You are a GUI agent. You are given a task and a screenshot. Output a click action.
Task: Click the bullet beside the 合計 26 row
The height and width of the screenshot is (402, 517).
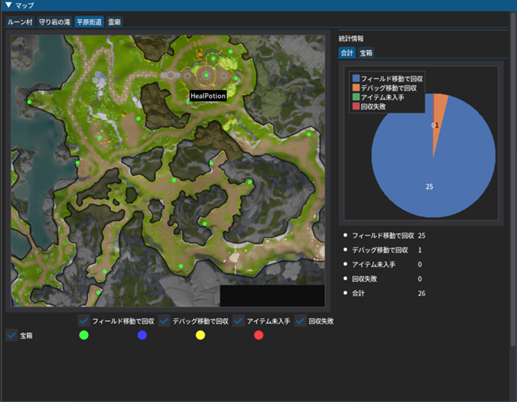tap(345, 293)
